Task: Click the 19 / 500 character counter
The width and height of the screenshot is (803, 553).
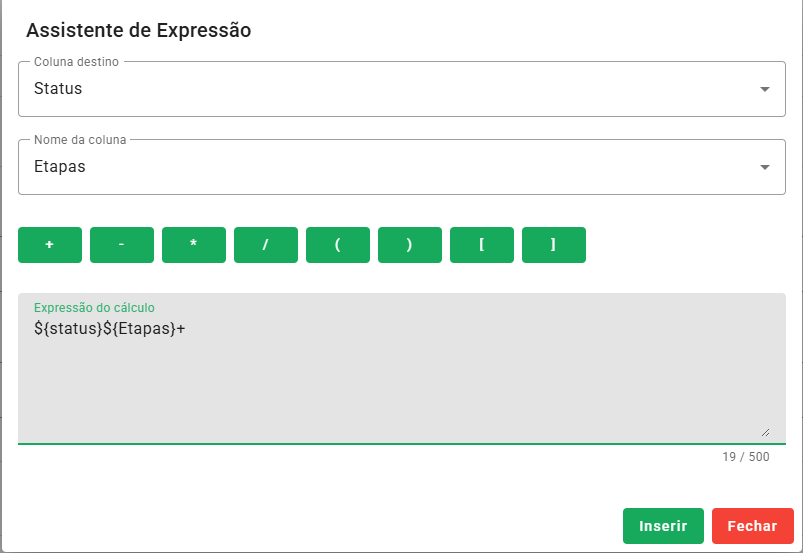Action: [746, 457]
